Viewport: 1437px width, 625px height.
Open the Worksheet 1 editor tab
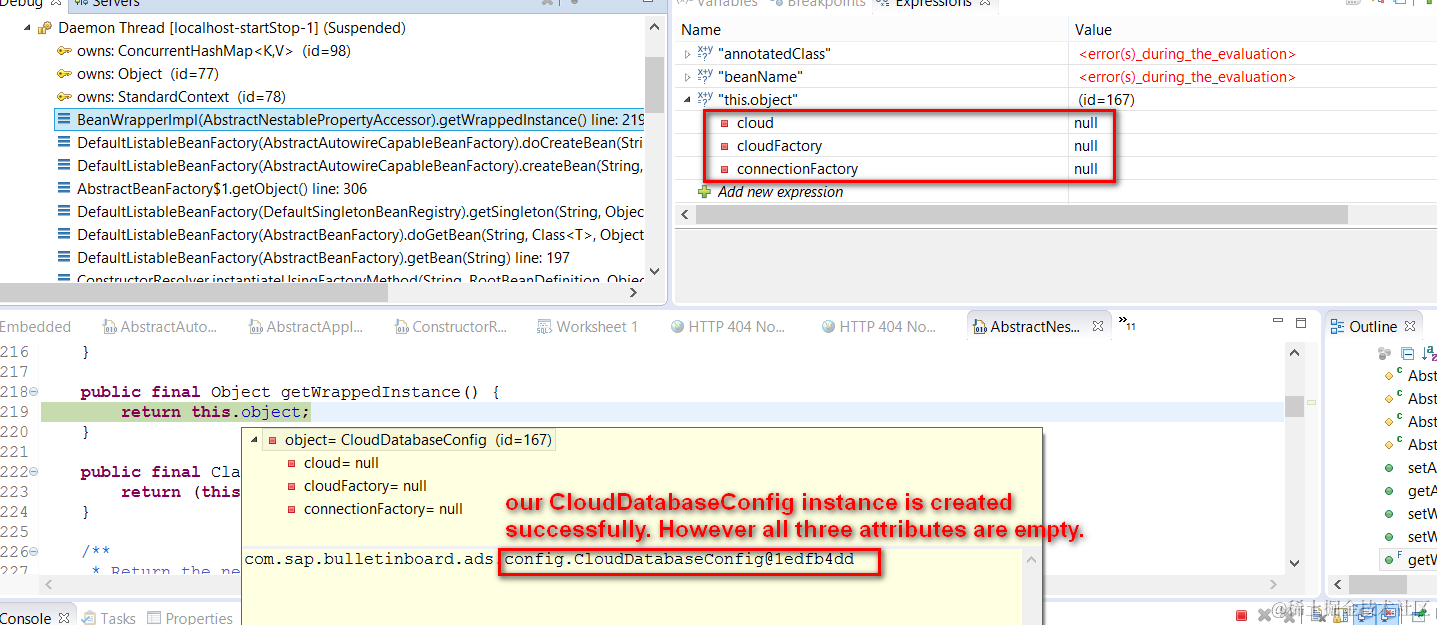(587, 327)
